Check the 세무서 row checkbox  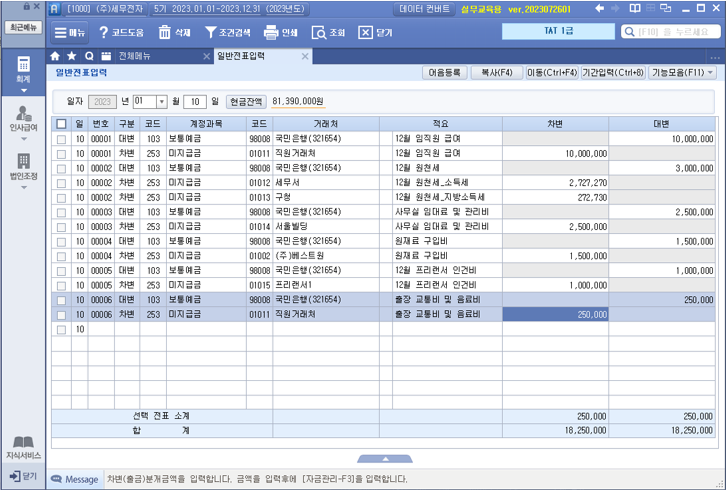[61, 183]
